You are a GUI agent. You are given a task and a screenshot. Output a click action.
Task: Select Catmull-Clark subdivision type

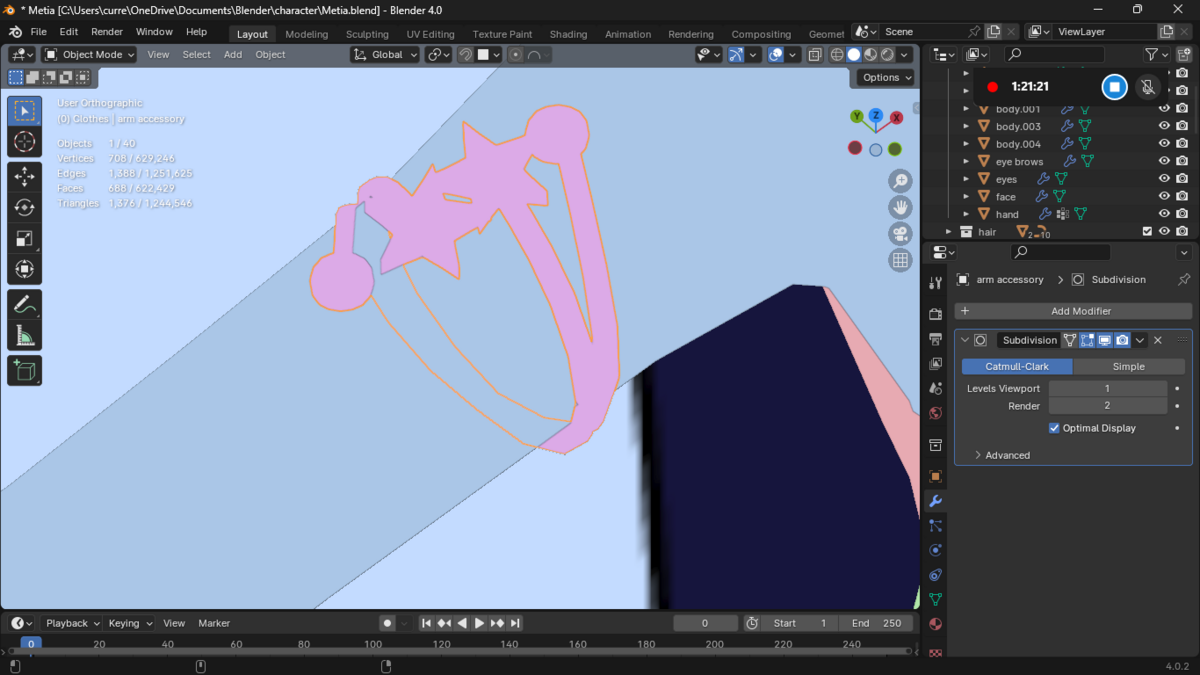[1017, 366]
